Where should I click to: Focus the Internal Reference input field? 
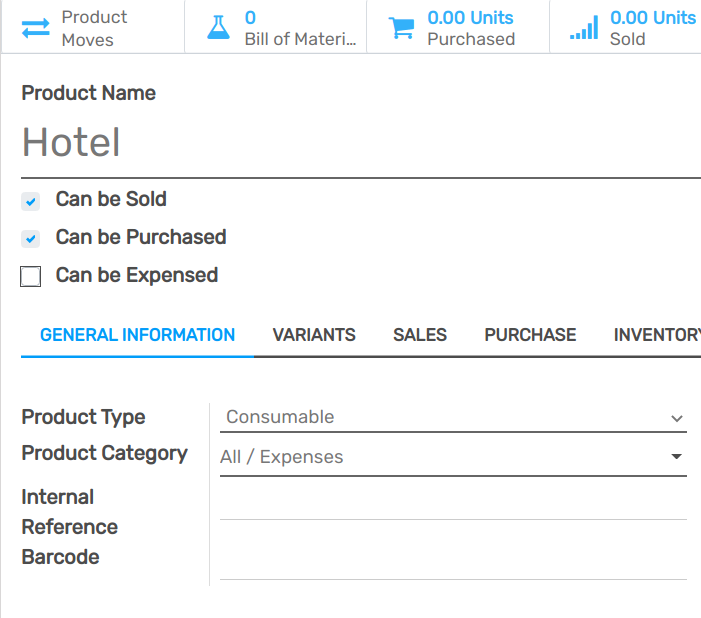click(x=453, y=502)
